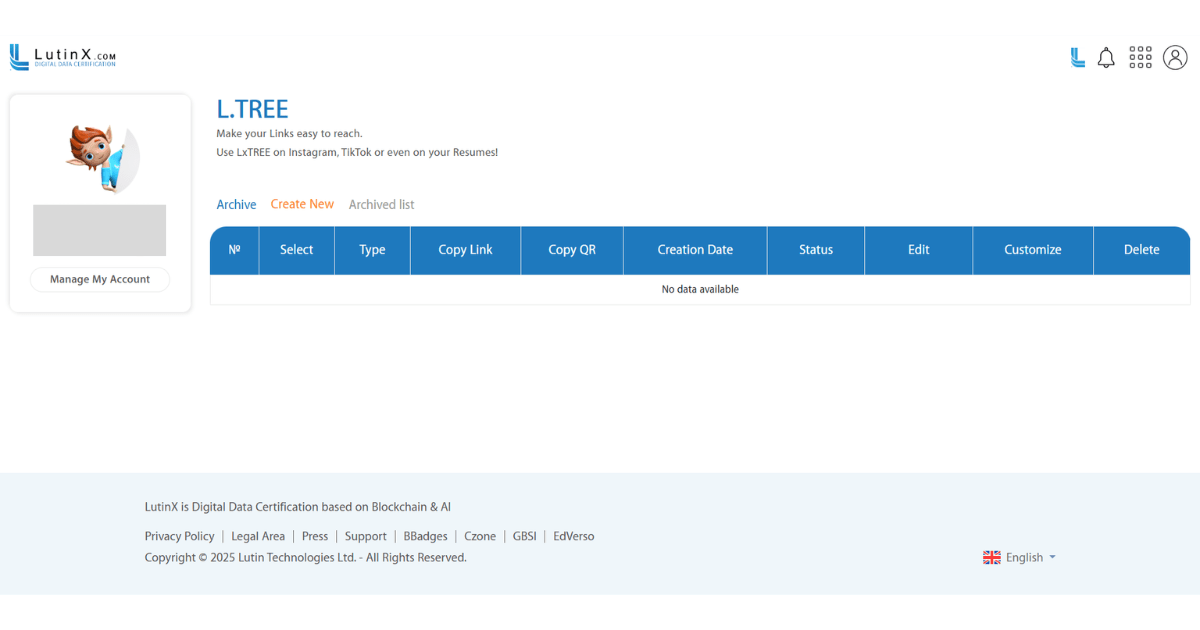This screenshot has height=630, width=1200.
Task: Open the Archived list tab
Action: click(381, 205)
